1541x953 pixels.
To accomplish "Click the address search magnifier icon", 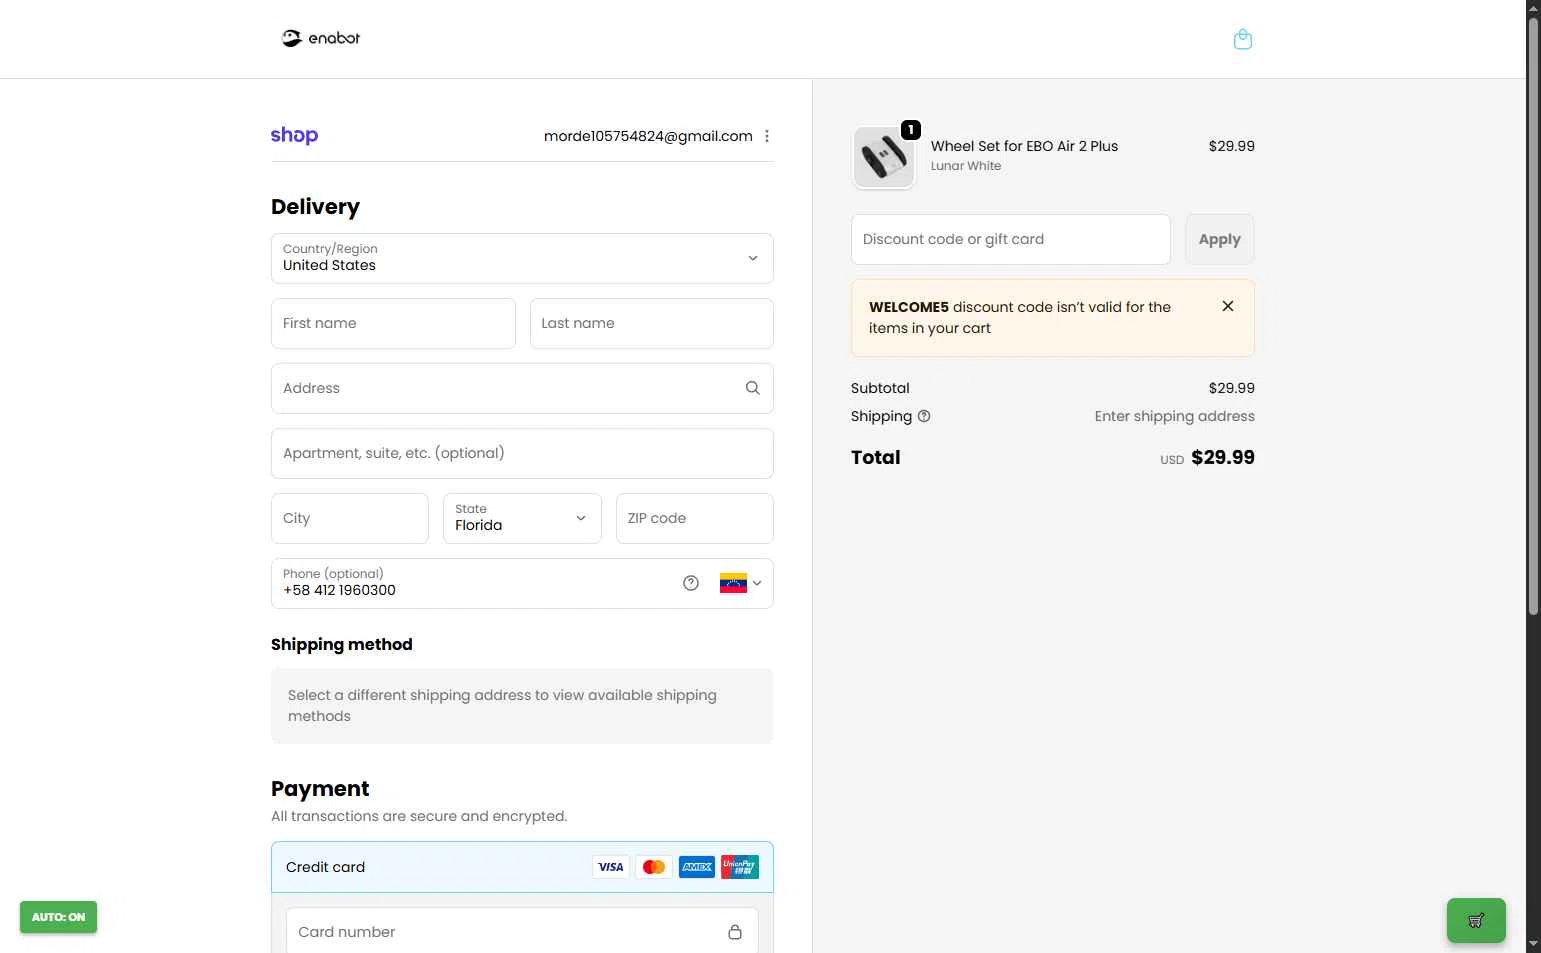I will [752, 388].
